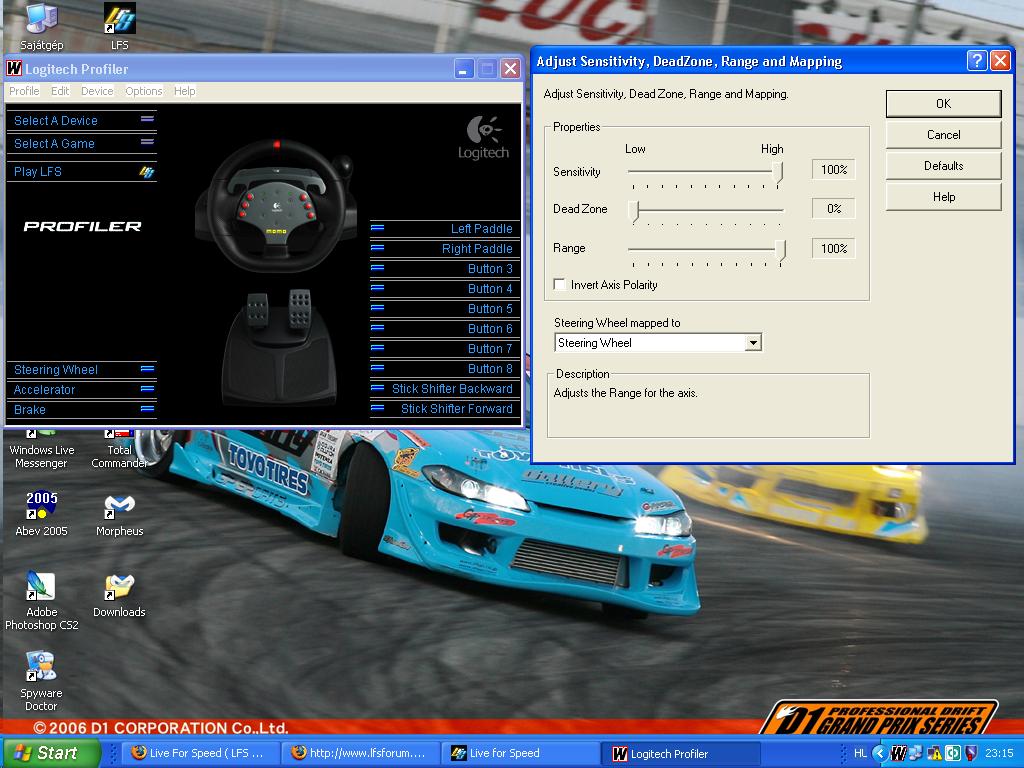The height and width of the screenshot is (768, 1024).
Task: Open the Windows Start menu
Action: [52, 753]
